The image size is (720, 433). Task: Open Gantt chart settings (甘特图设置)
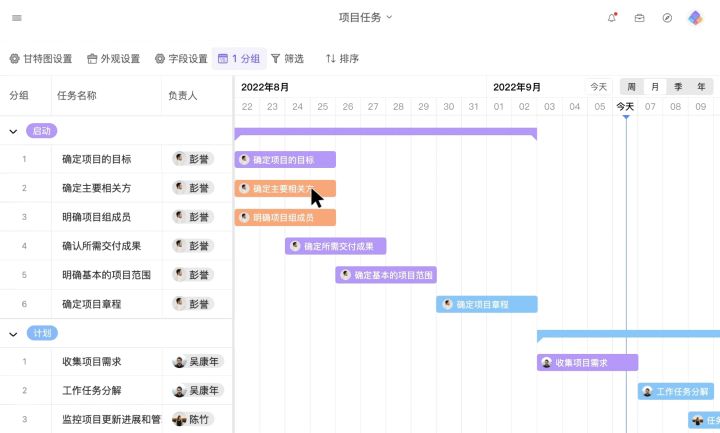[x=41, y=59]
